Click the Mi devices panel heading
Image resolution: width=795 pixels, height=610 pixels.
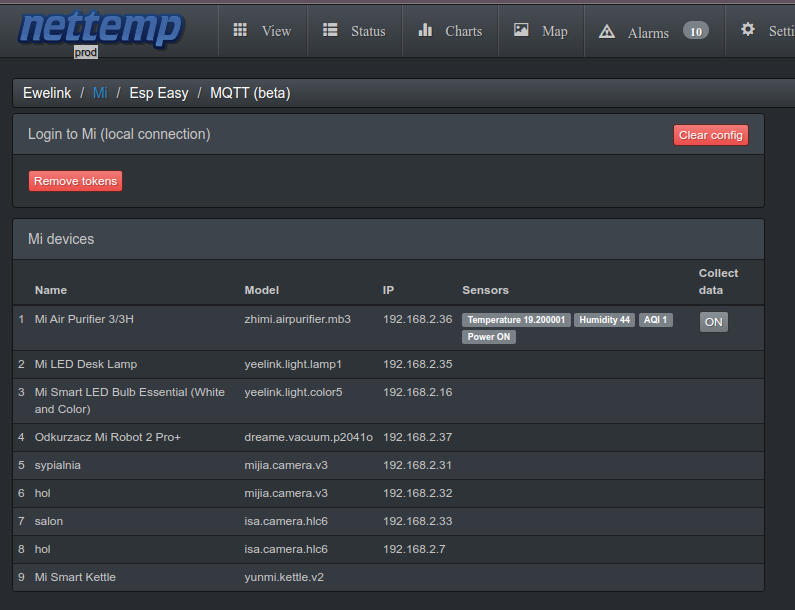tap(61, 239)
